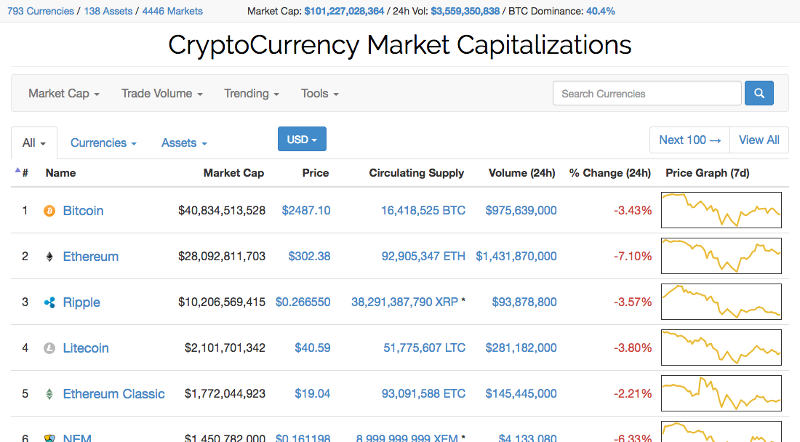Open the 4446 Markets link
Screen dimensions: 800x442
[172, 11]
